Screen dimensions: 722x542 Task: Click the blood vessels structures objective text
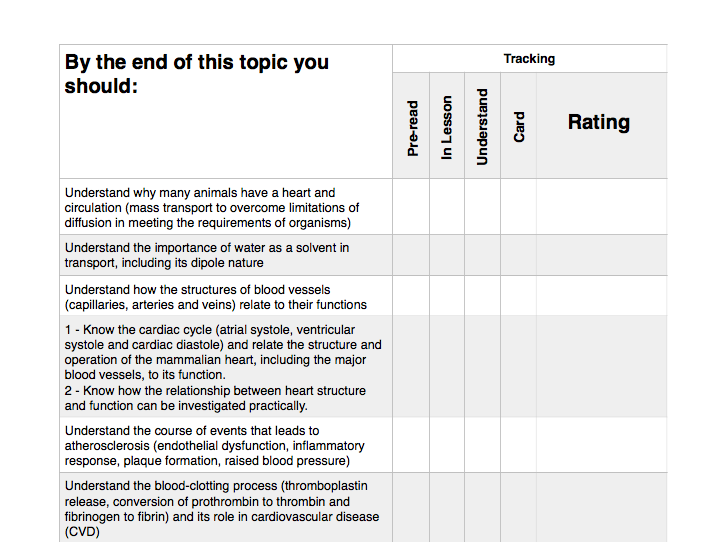coord(215,297)
